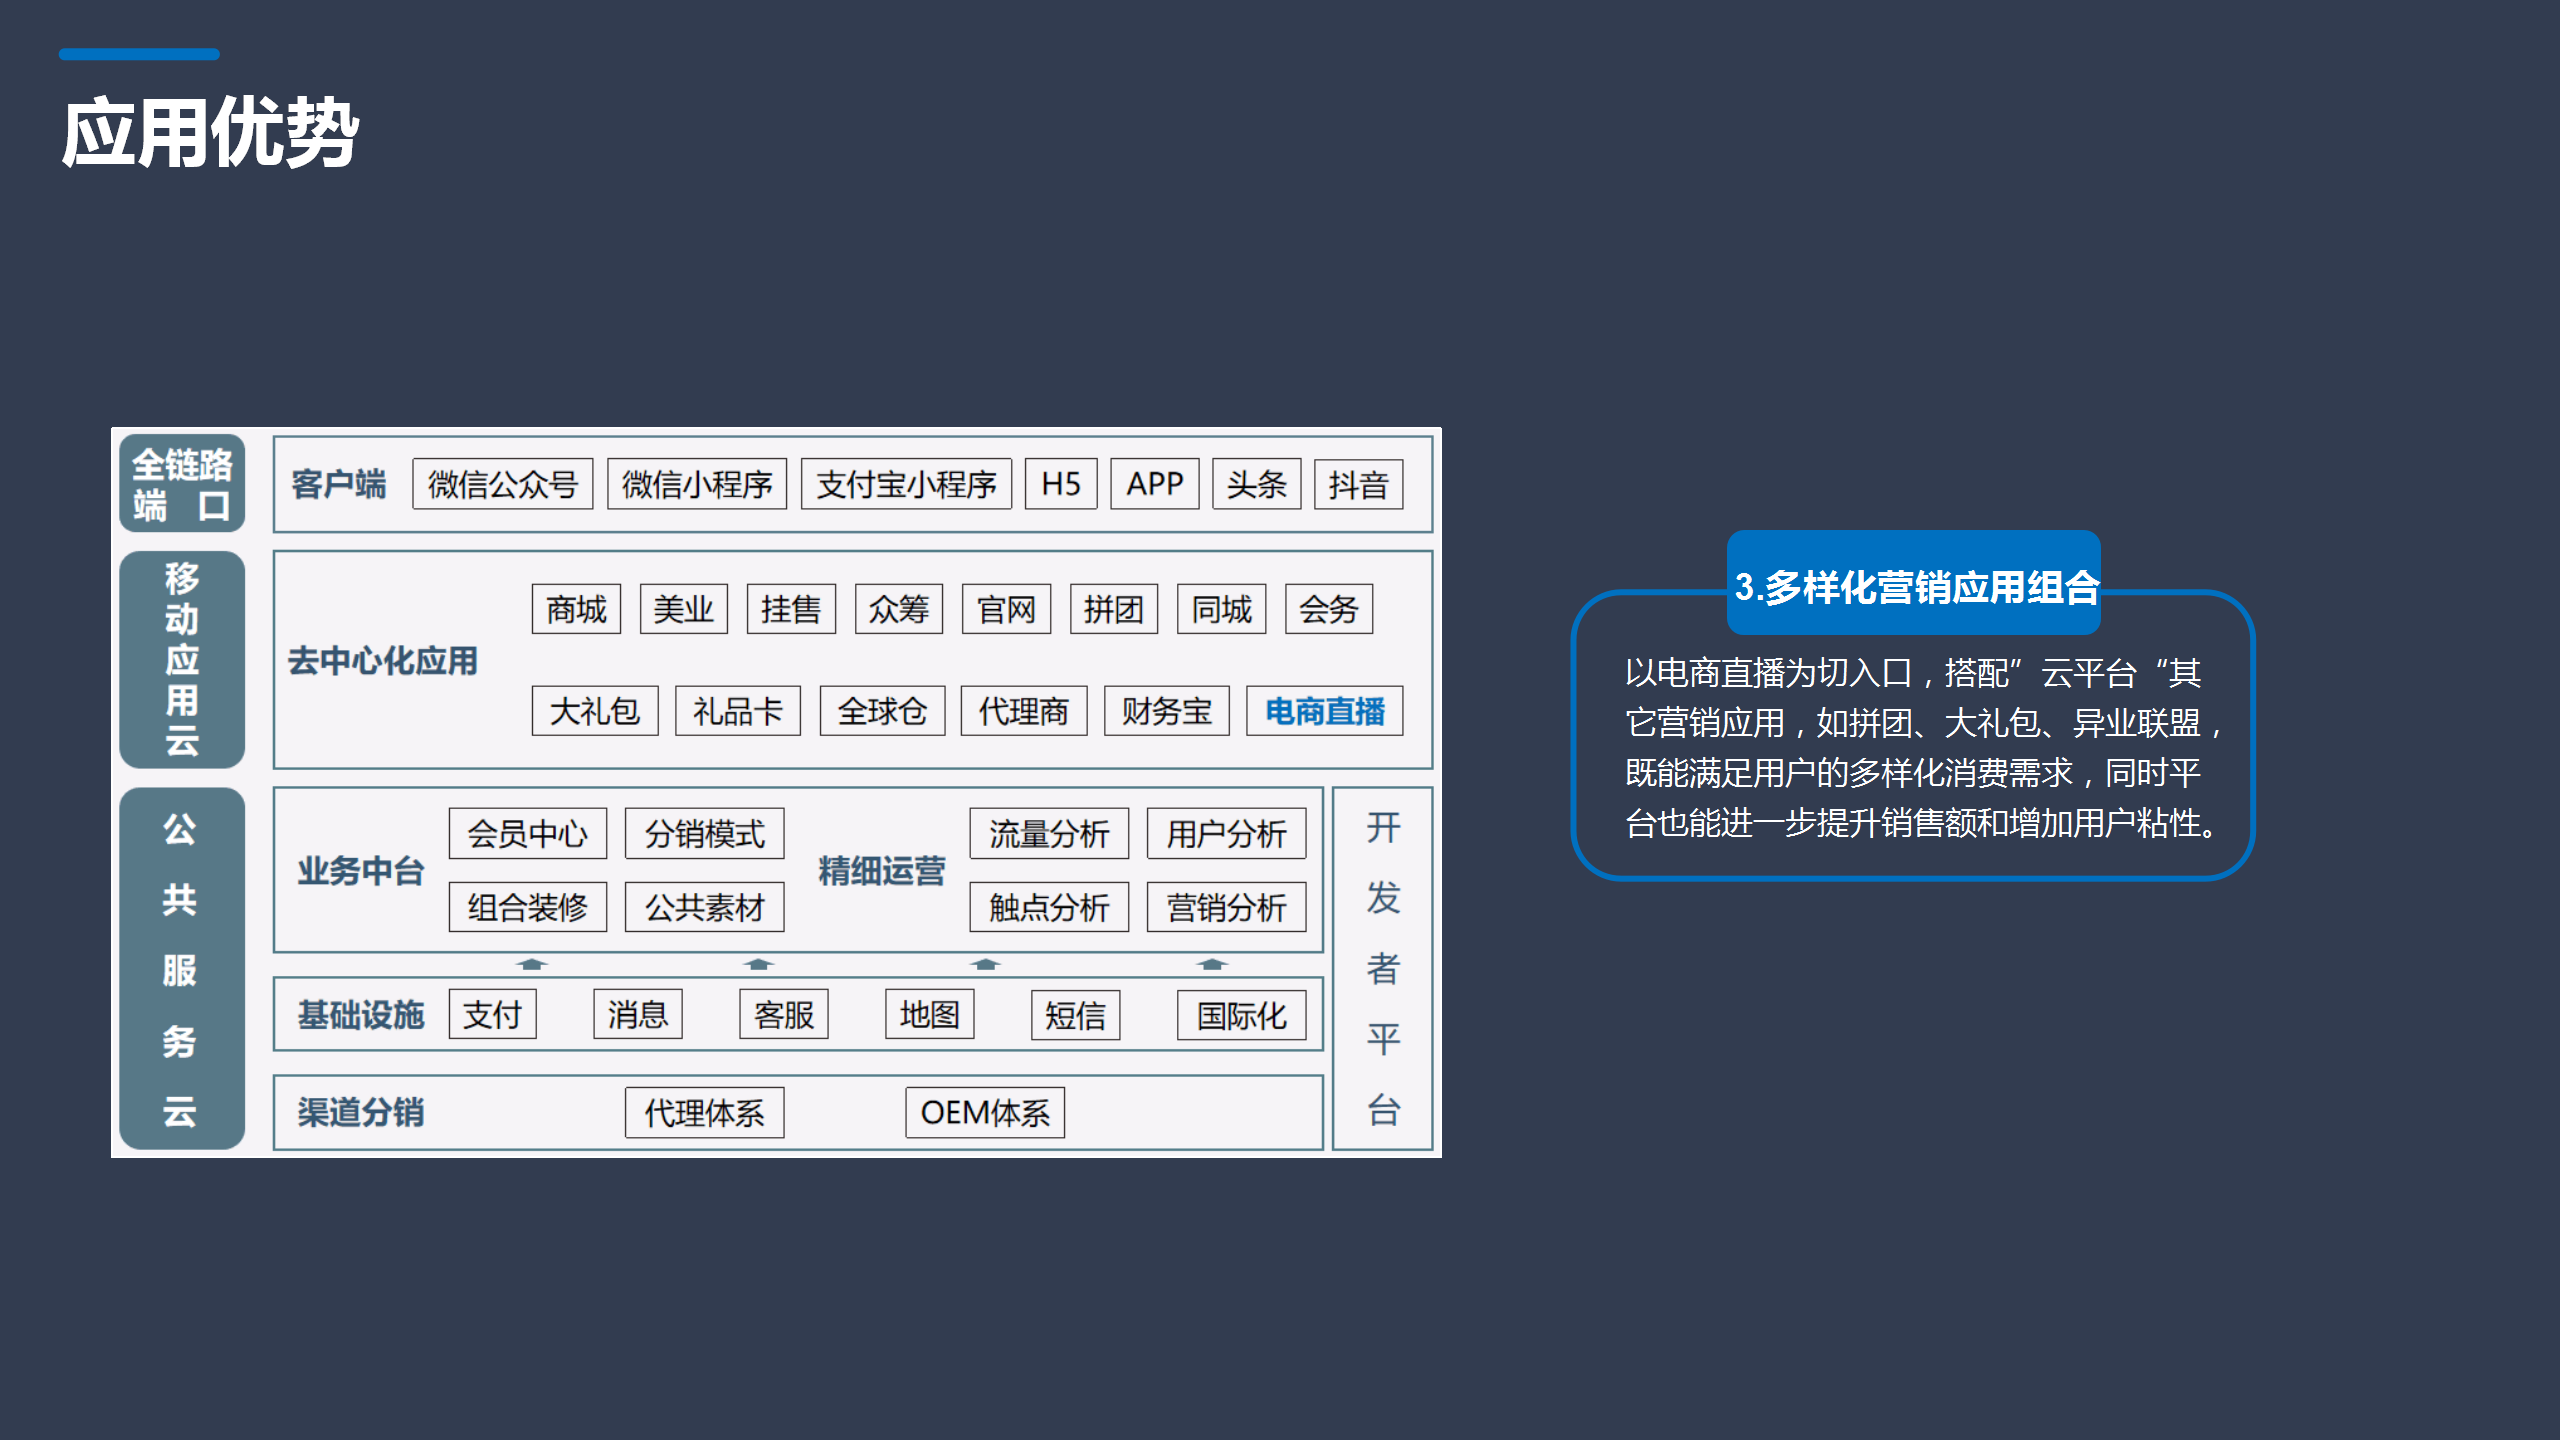Image resolution: width=2560 pixels, height=1440 pixels.
Task: Select the 挂售 box
Action: coord(791,609)
